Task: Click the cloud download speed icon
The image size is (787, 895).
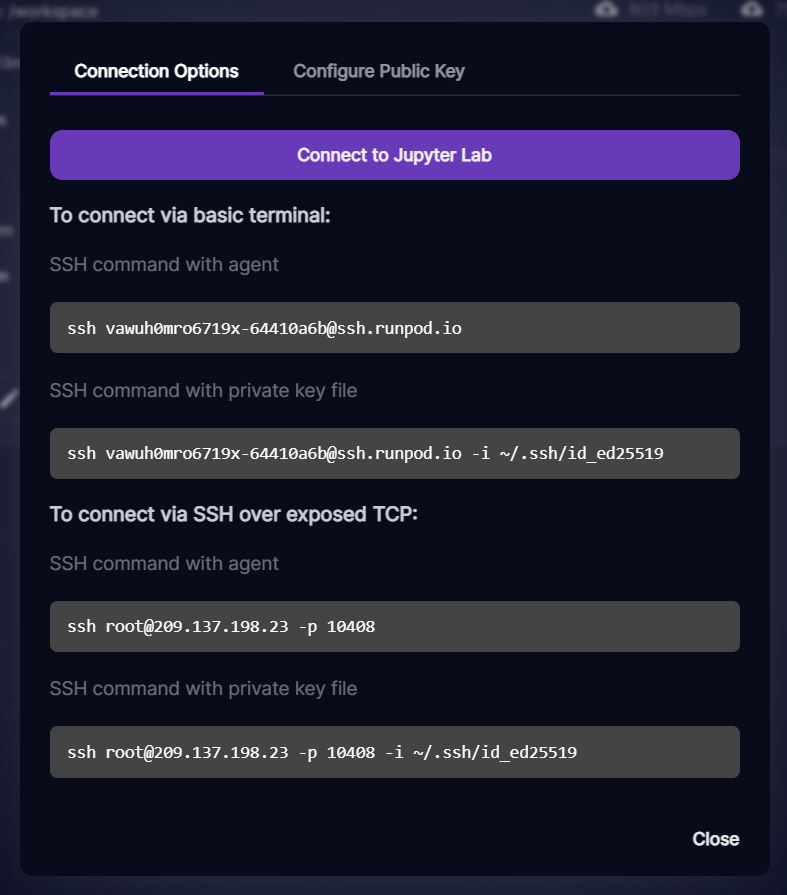Action: click(x=606, y=10)
